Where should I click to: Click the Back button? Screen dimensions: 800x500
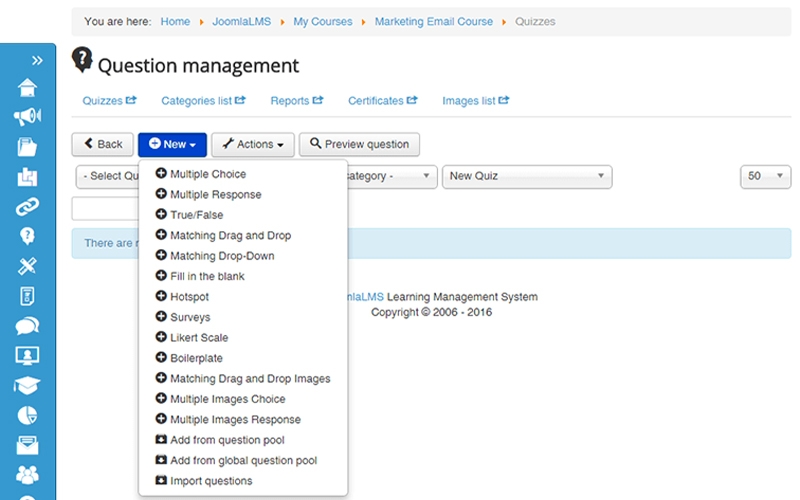pyautogui.click(x=103, y=144)
